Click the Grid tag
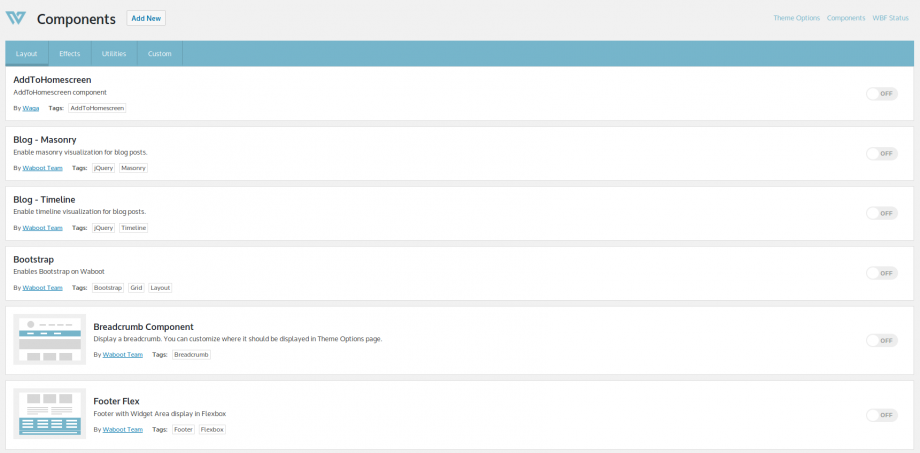This screenshot has width=920, height=453. tap(136, 288)
